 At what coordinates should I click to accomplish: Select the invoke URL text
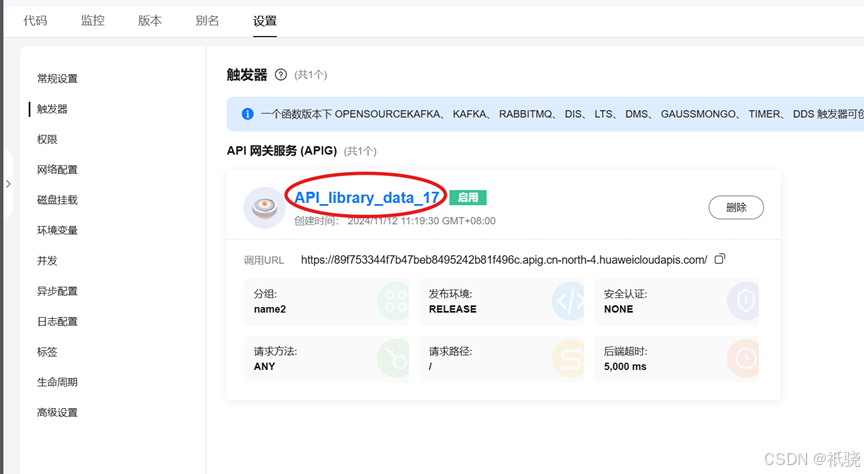[x=504, y=260]
